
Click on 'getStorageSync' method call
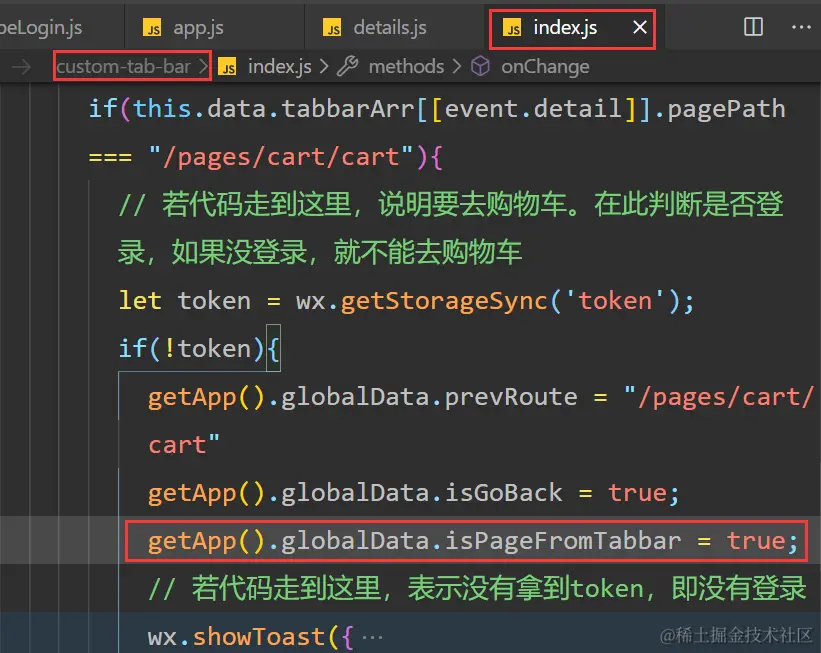(444, 301)
